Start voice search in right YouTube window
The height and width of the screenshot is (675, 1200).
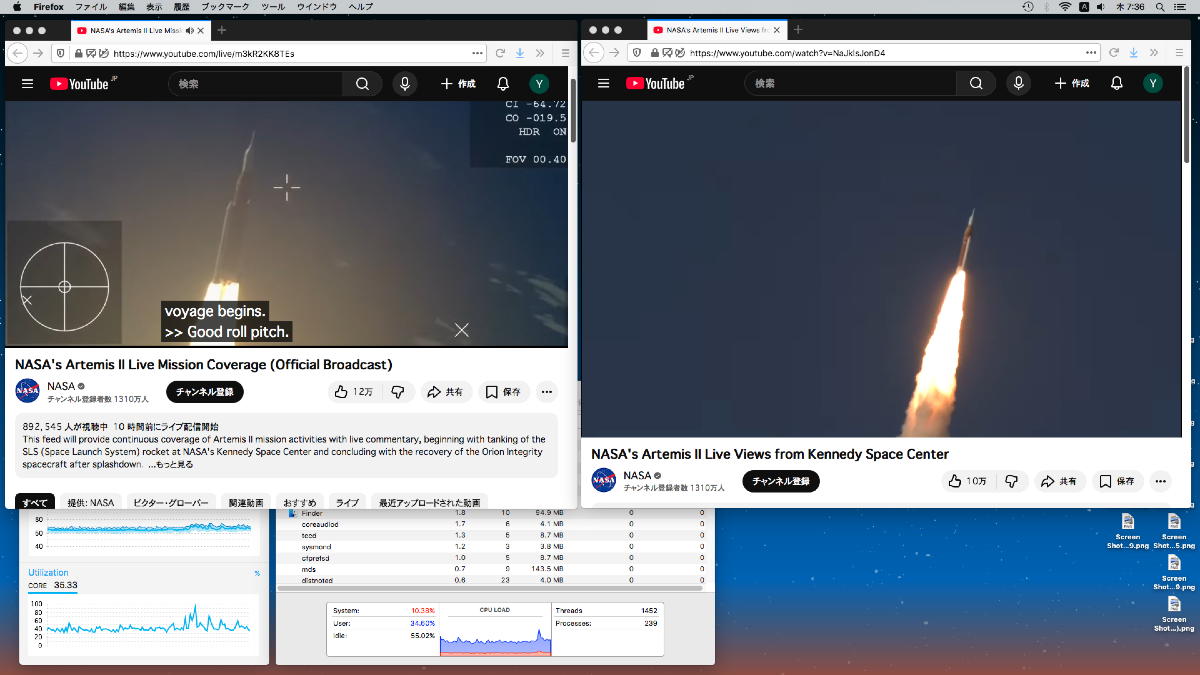1019,84
